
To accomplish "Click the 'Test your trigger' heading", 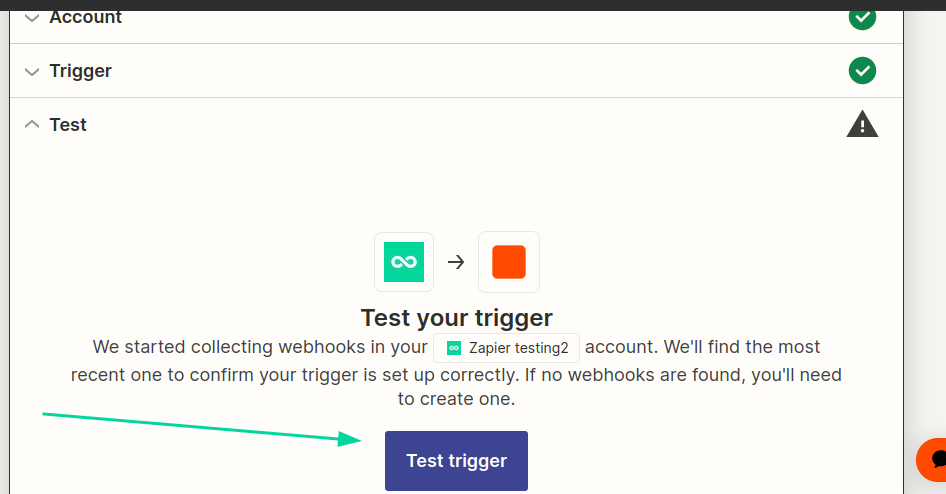I will (456, 318).
